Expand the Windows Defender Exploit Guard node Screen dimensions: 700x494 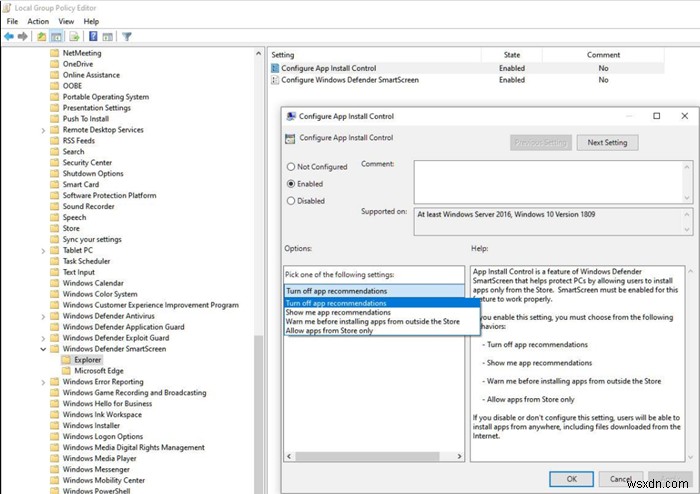(43, 338)
